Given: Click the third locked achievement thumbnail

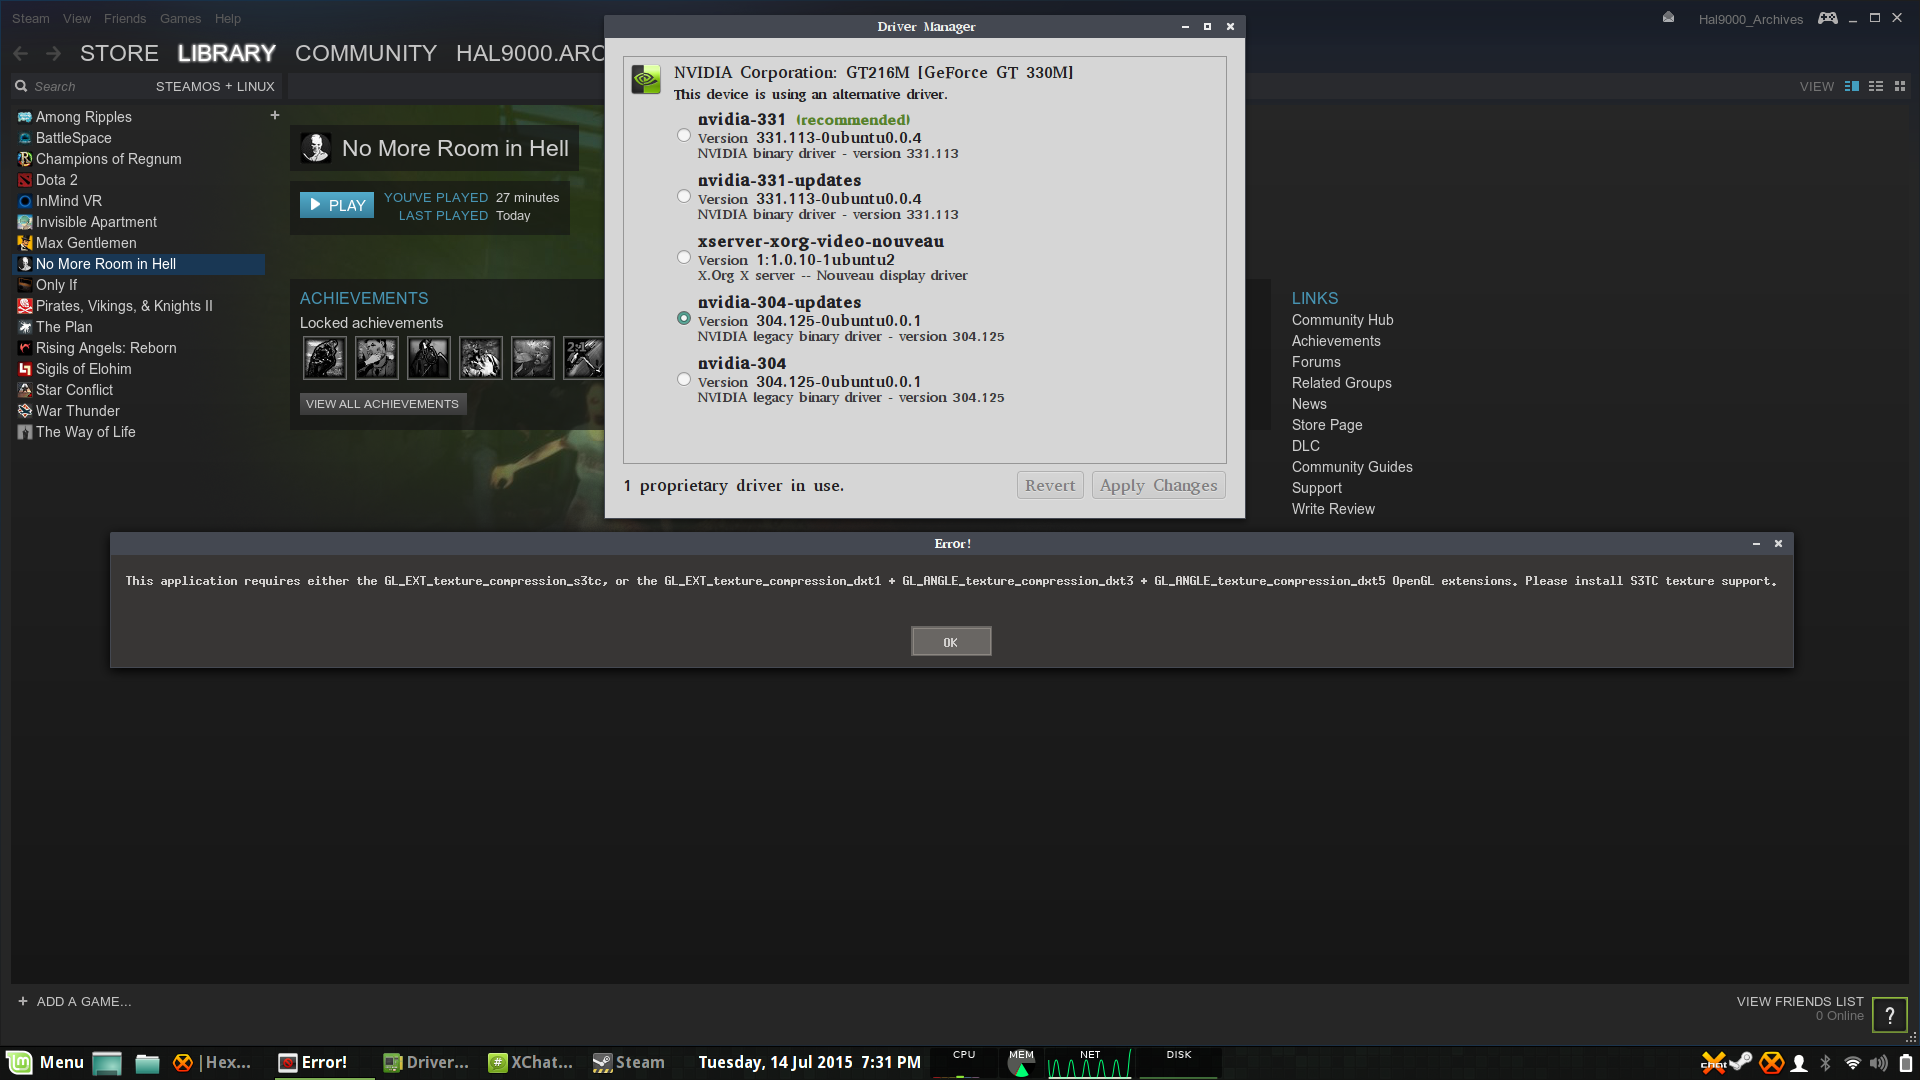Looking at the screenshot, I should [x=429, y=358].
